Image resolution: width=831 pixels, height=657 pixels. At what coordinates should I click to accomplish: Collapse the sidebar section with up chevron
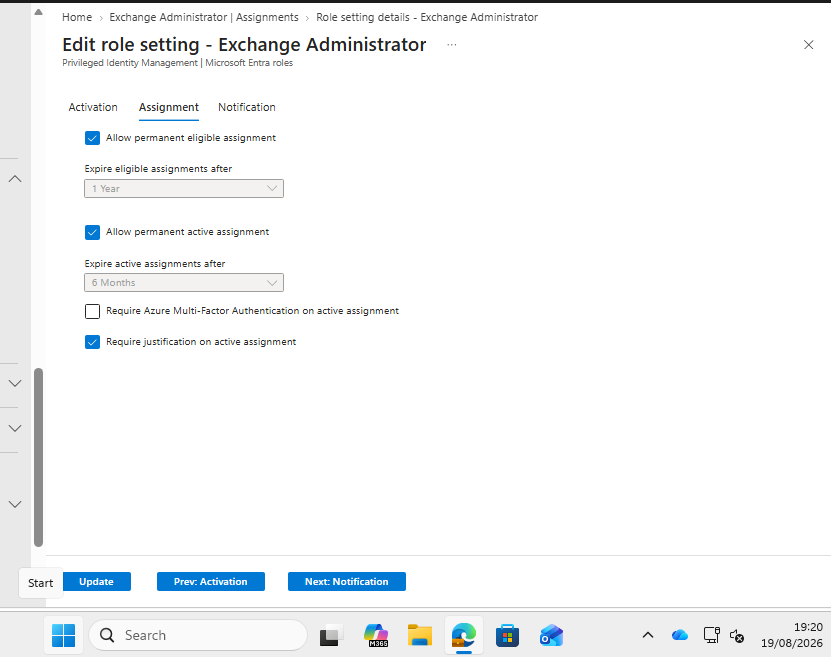click(15, 179)
